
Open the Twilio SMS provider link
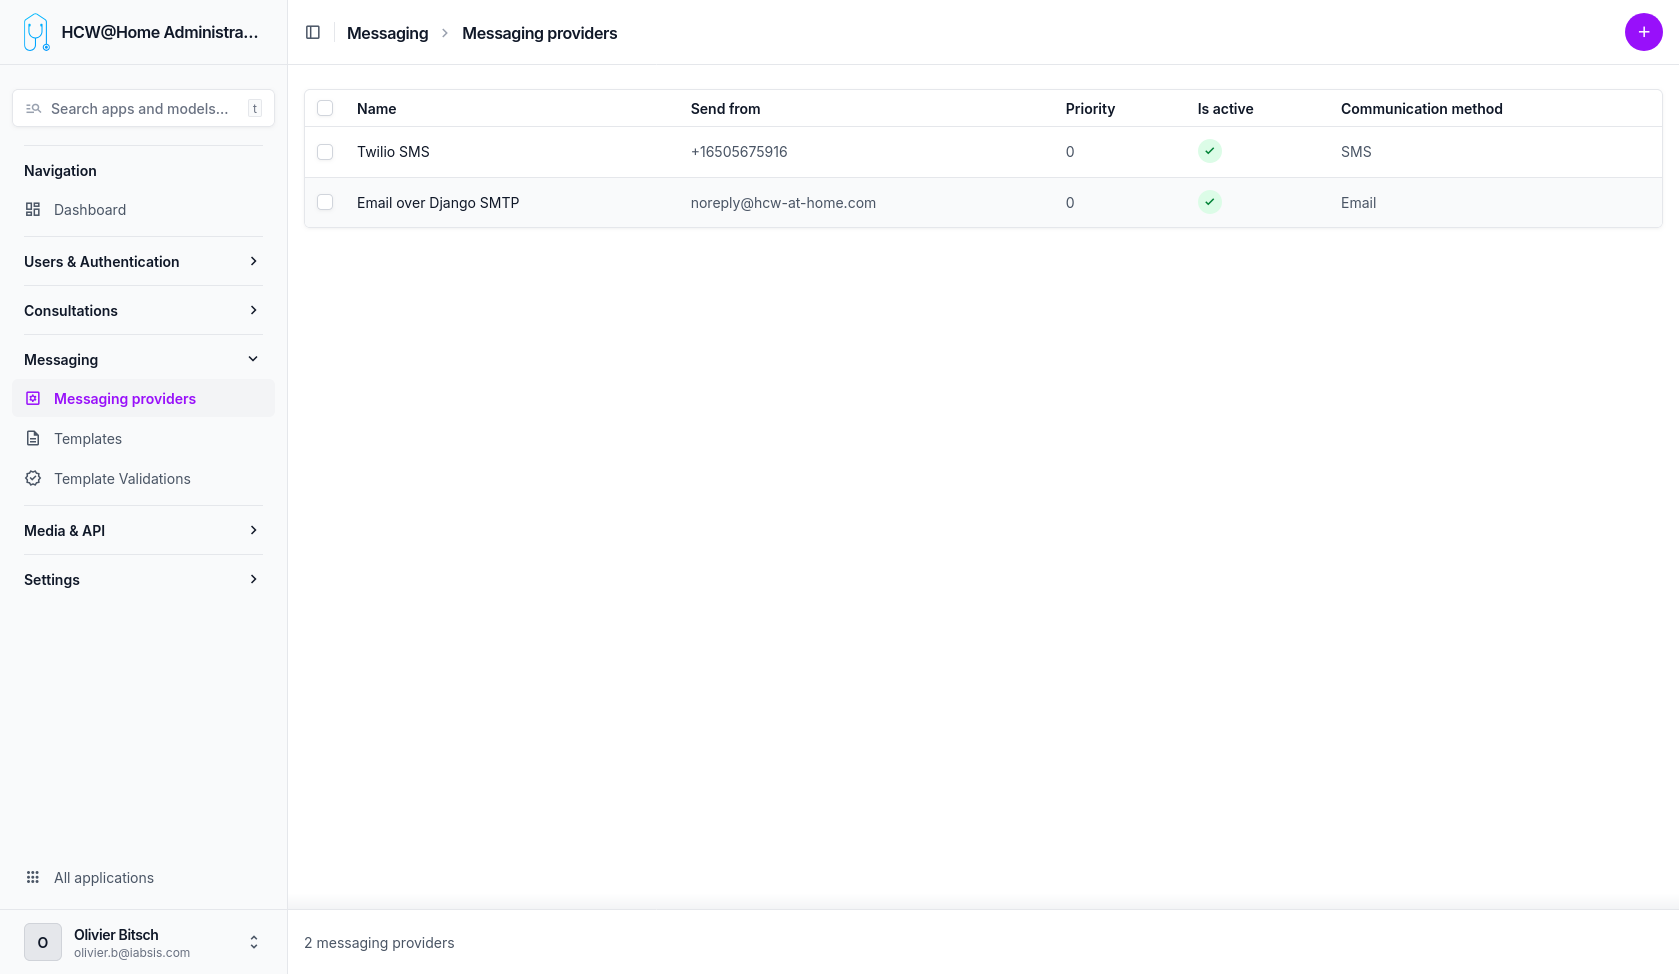pos(393,152)
